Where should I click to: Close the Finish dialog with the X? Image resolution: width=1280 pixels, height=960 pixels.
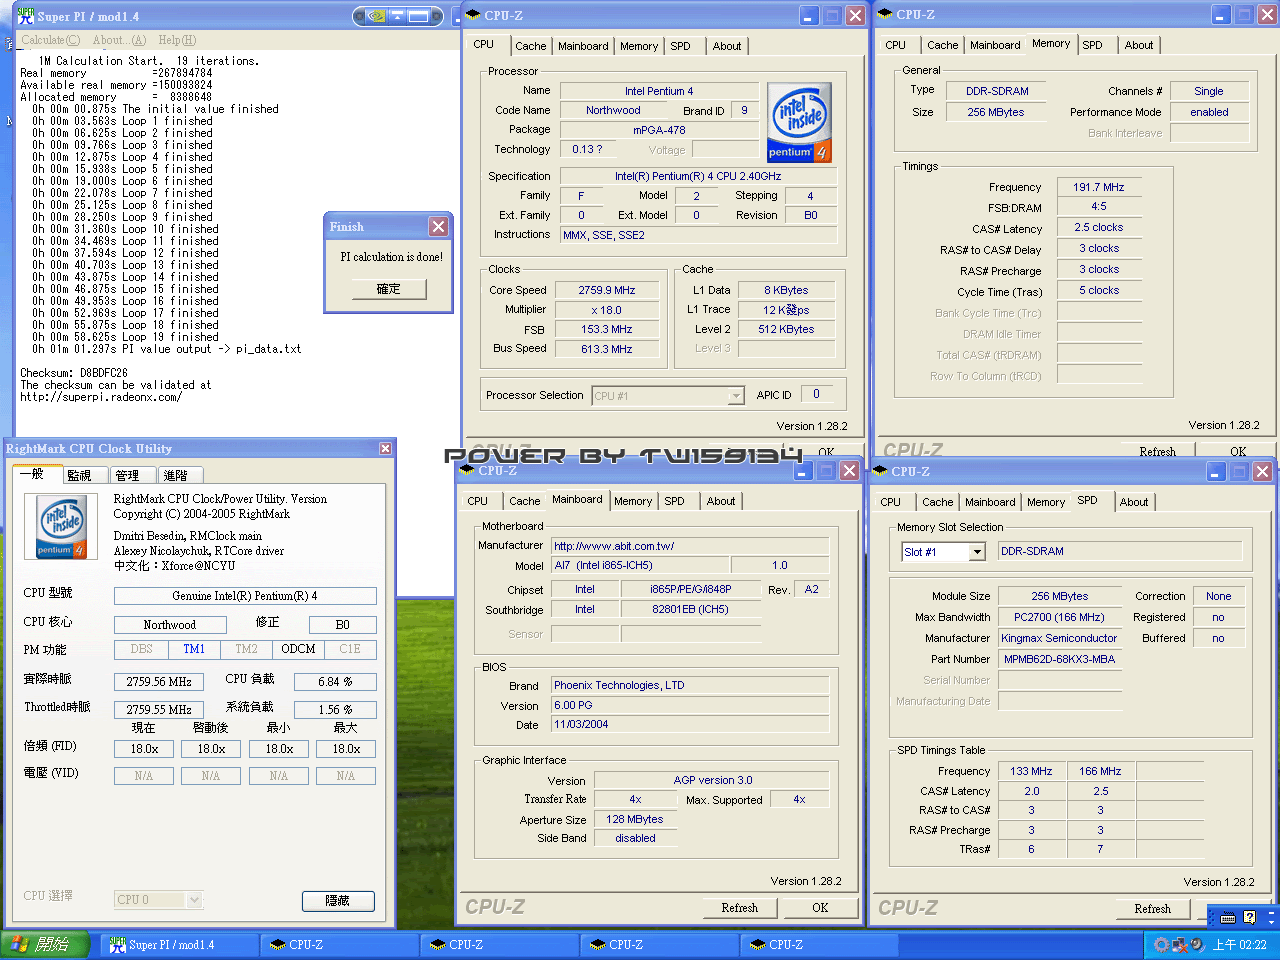click(x=438, y=227)
